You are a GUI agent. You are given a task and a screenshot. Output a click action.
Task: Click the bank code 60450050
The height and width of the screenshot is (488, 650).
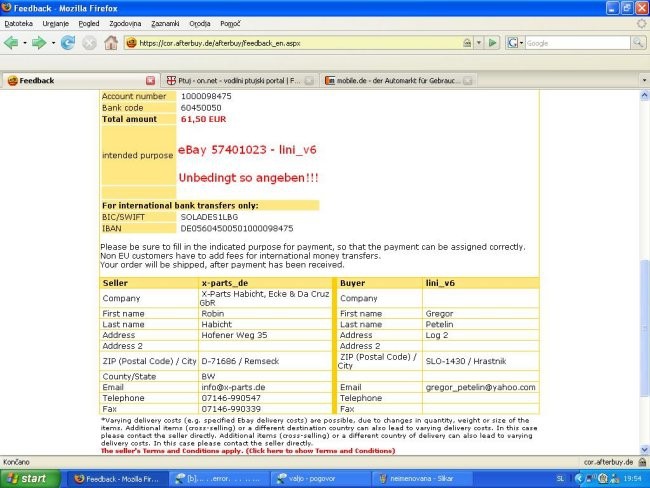pos(201,108)
